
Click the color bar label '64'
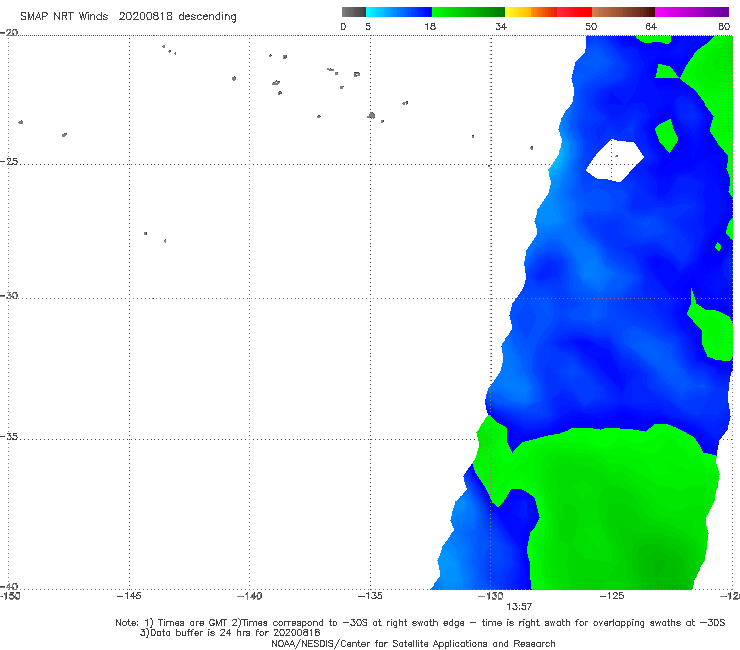click(x=651, y=27)
